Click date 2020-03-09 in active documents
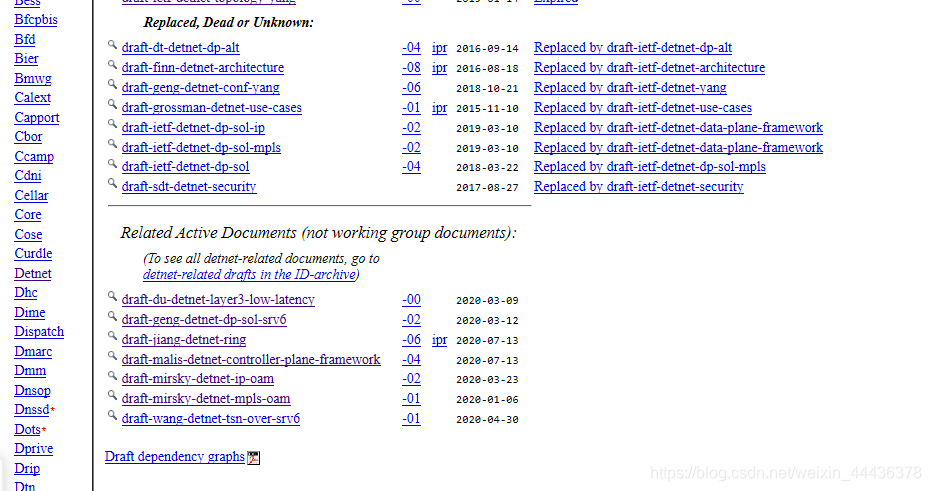The height and width of the screenshot is (491, 931). click(487, 300)
